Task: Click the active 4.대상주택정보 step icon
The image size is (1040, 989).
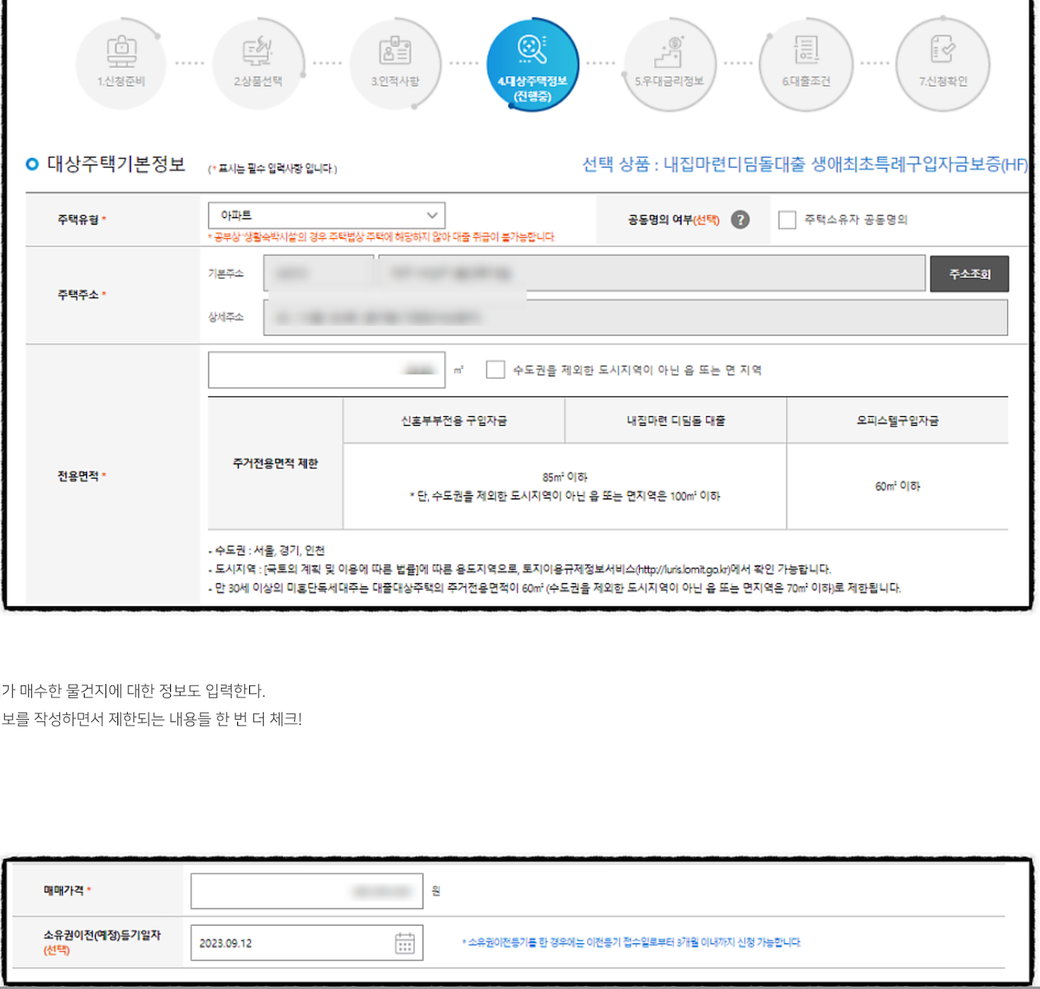Action: [x=531, y=62]
